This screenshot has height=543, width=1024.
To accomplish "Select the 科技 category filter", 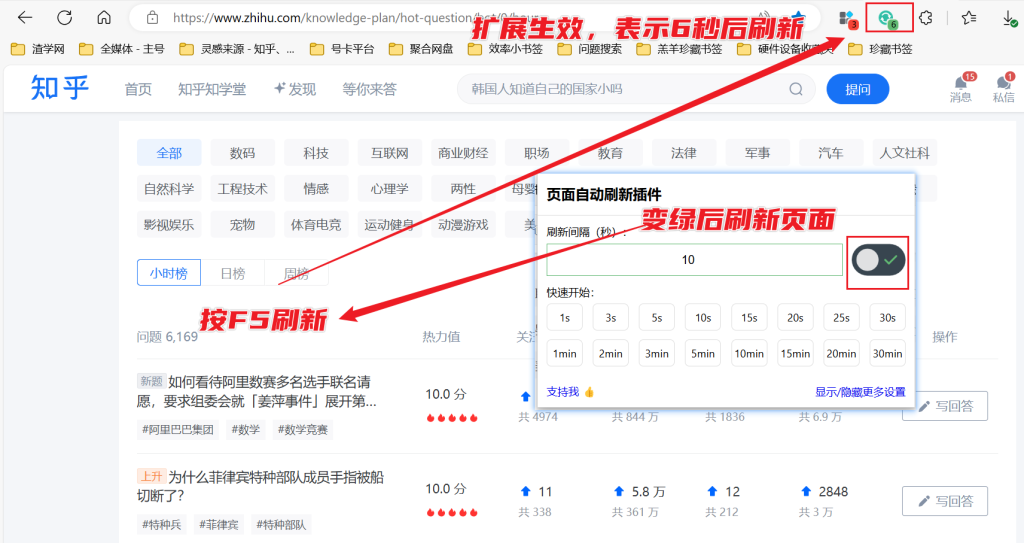I will click(x=316, y=153).
